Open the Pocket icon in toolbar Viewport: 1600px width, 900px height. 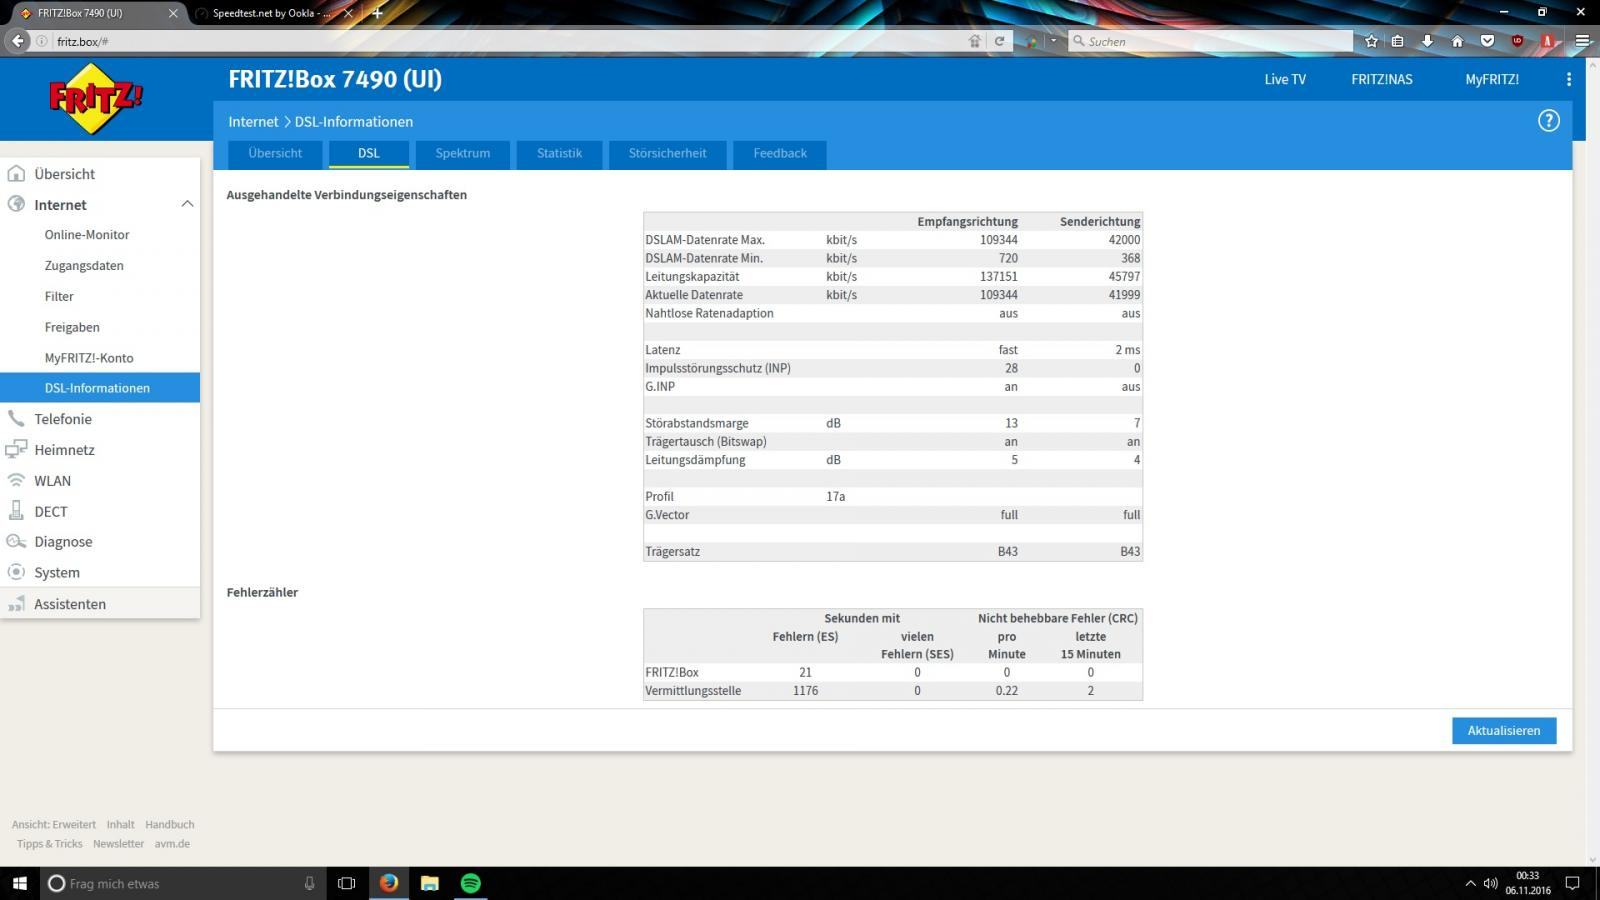1487,41
